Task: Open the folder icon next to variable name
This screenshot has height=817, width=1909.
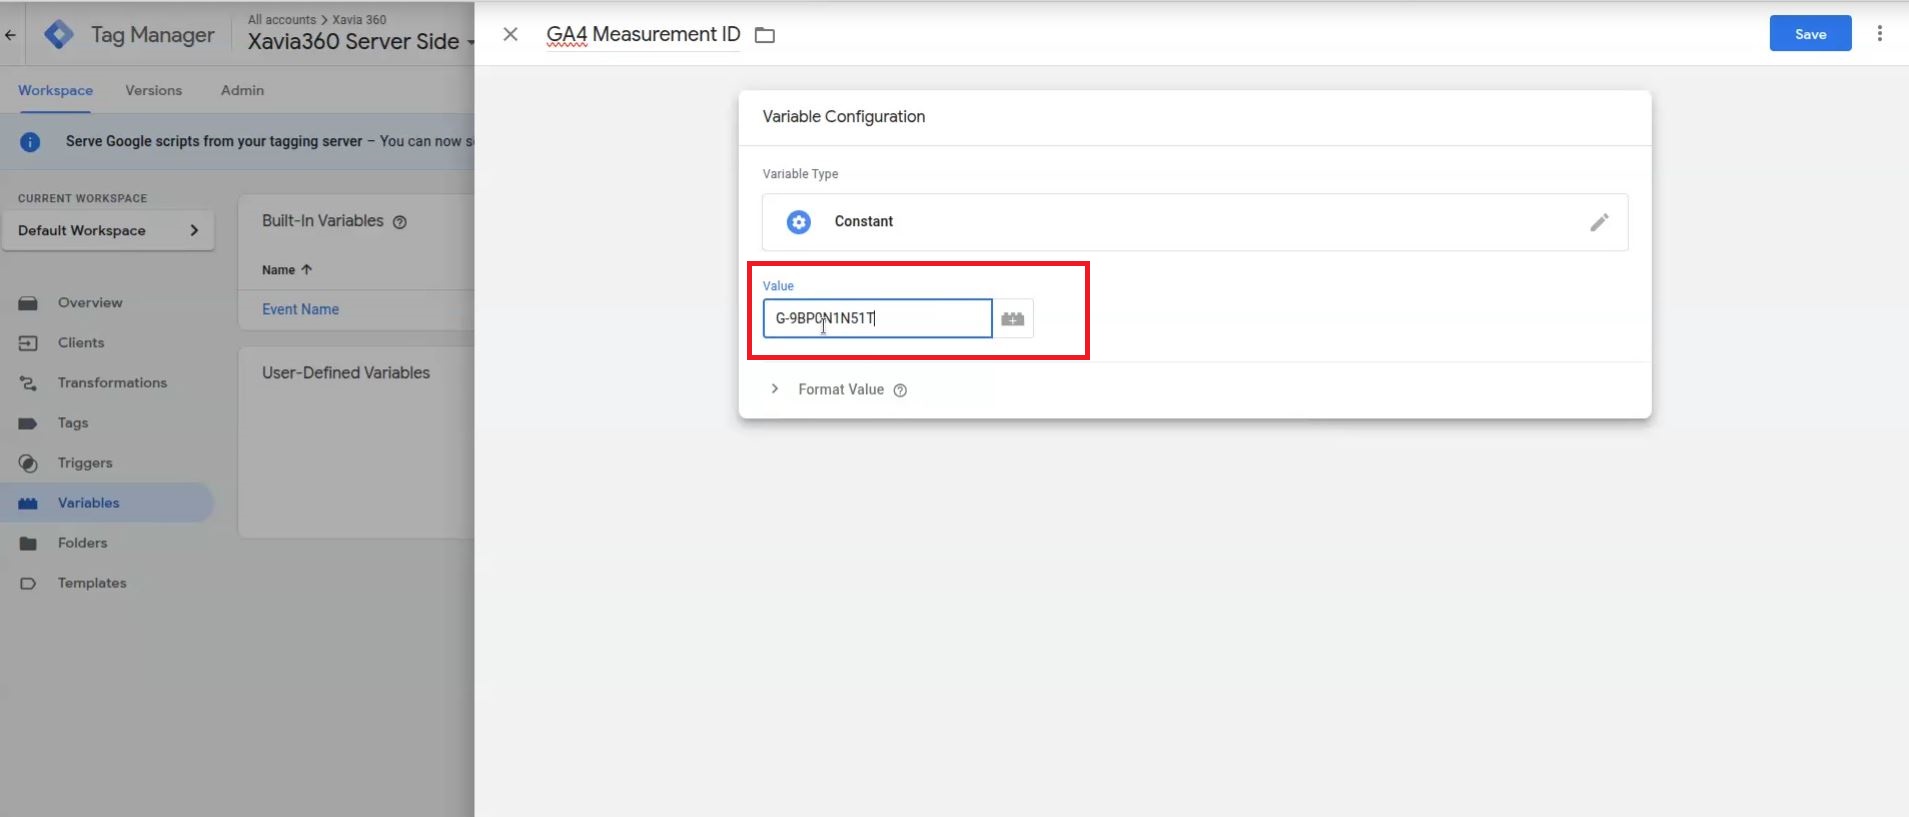Action: [765, 35]
